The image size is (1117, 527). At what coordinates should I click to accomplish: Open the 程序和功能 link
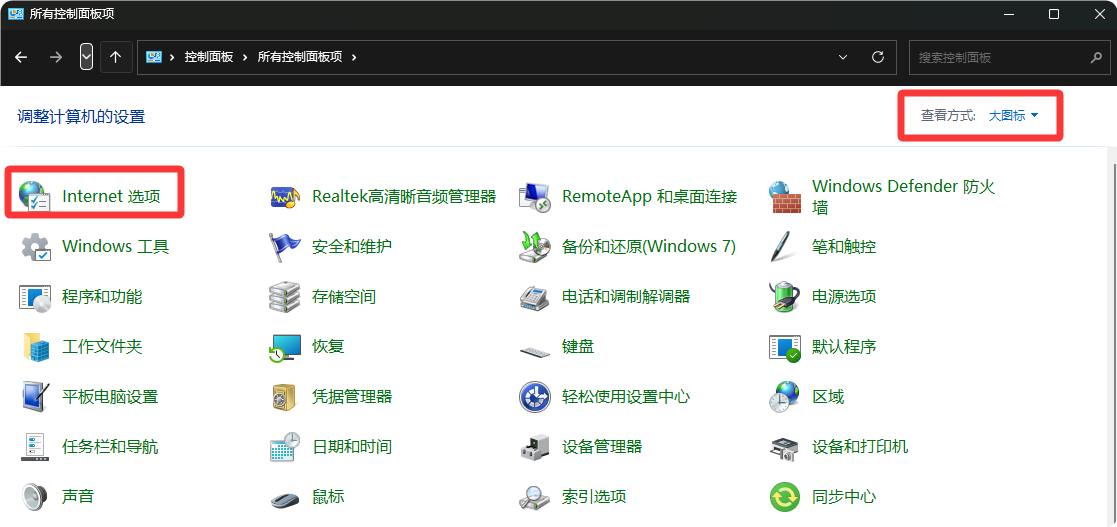click(102, 296)
